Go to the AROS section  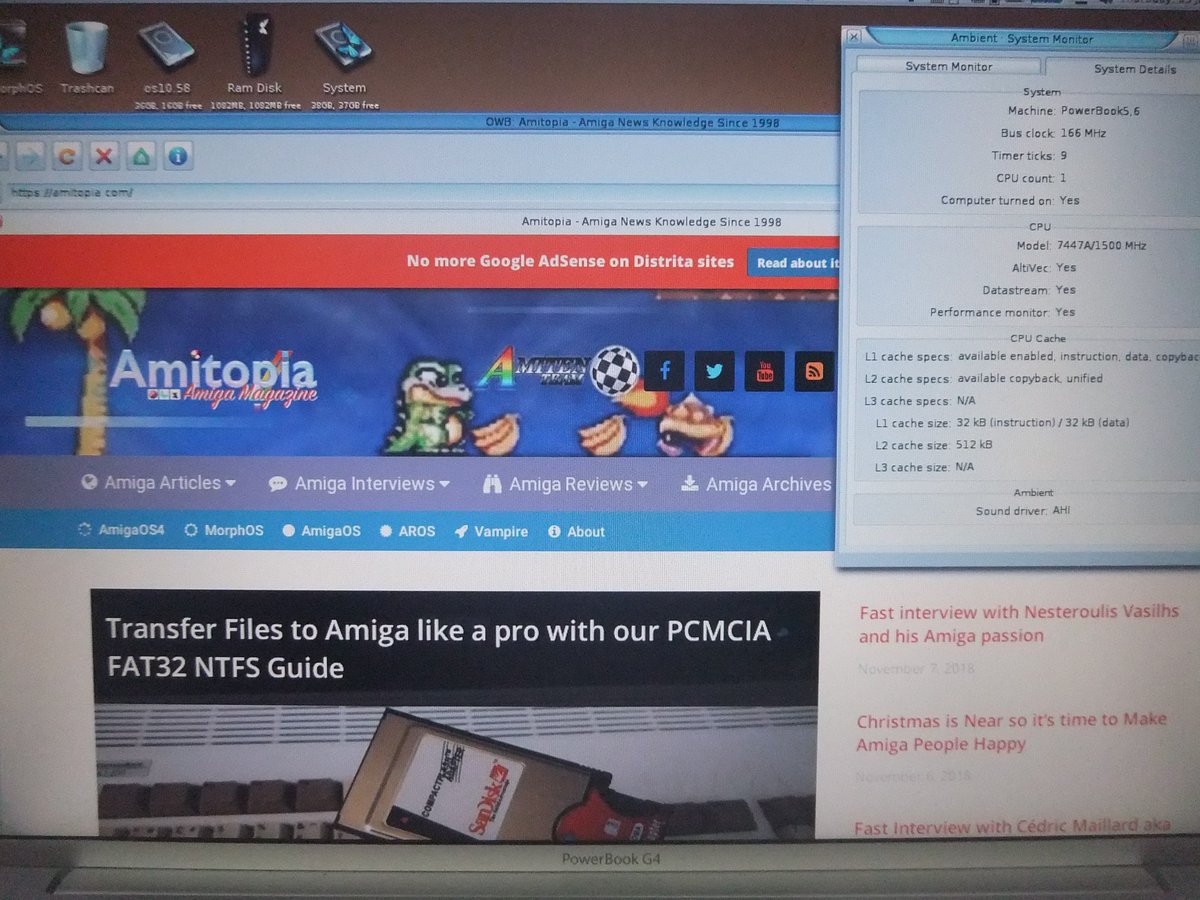407,531
